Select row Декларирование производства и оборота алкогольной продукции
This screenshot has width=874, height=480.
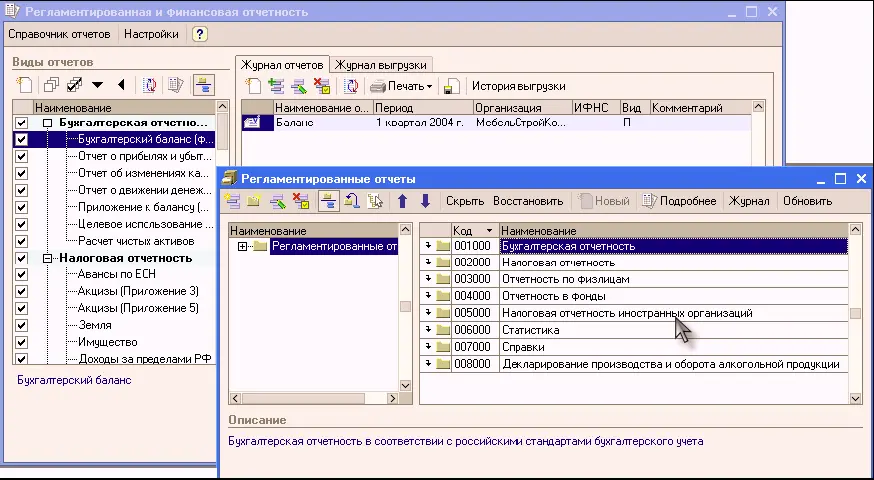click(634, 364)
